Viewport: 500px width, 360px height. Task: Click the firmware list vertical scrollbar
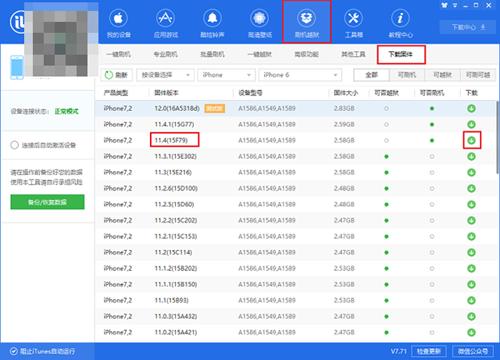[x=497, y=137]
